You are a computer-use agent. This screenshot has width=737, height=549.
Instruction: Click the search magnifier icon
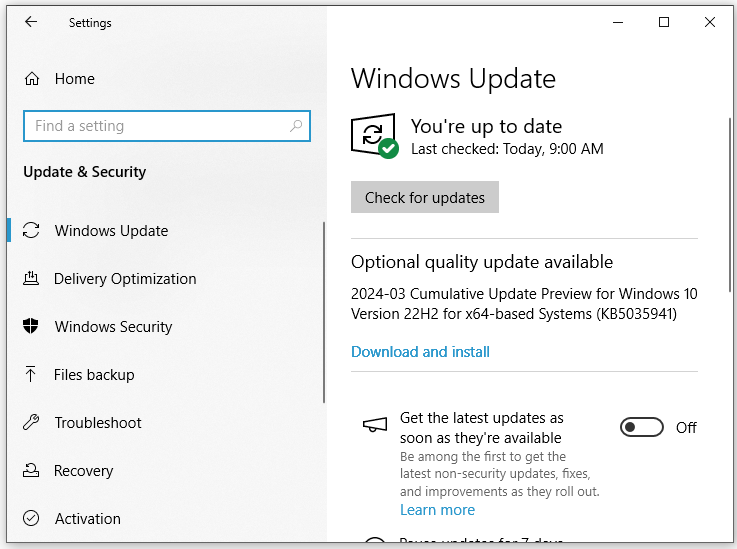[296, 126]
